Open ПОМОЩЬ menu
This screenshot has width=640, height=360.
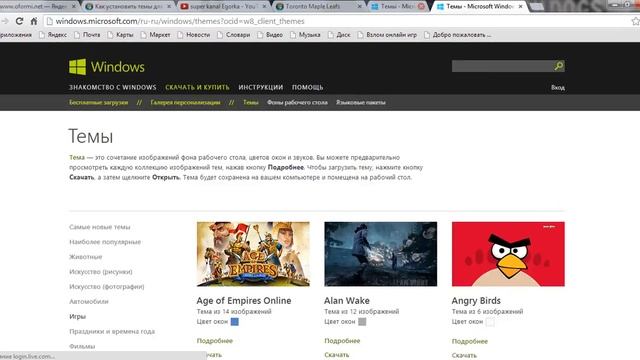[x=307, y=87]
